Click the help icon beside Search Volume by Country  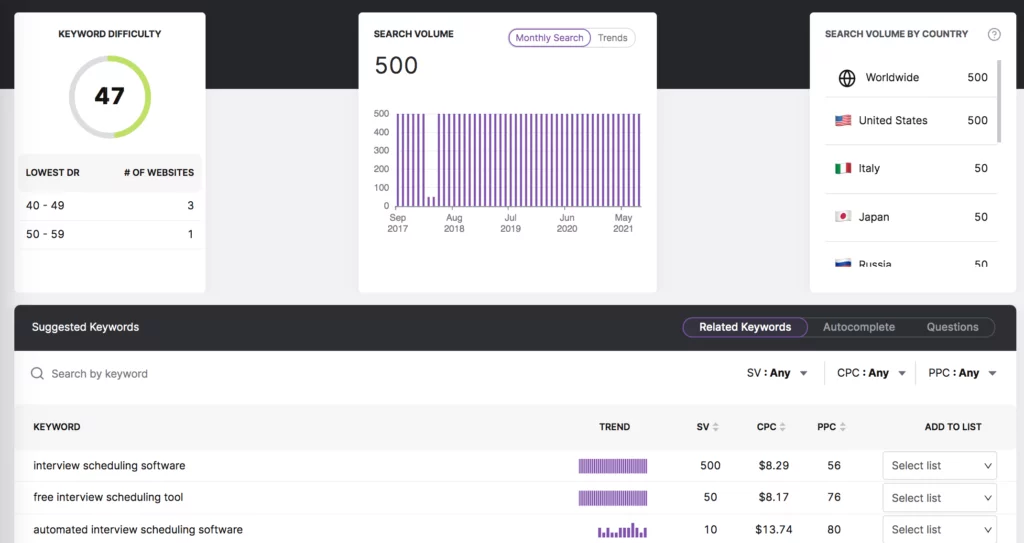coord(993,34)
